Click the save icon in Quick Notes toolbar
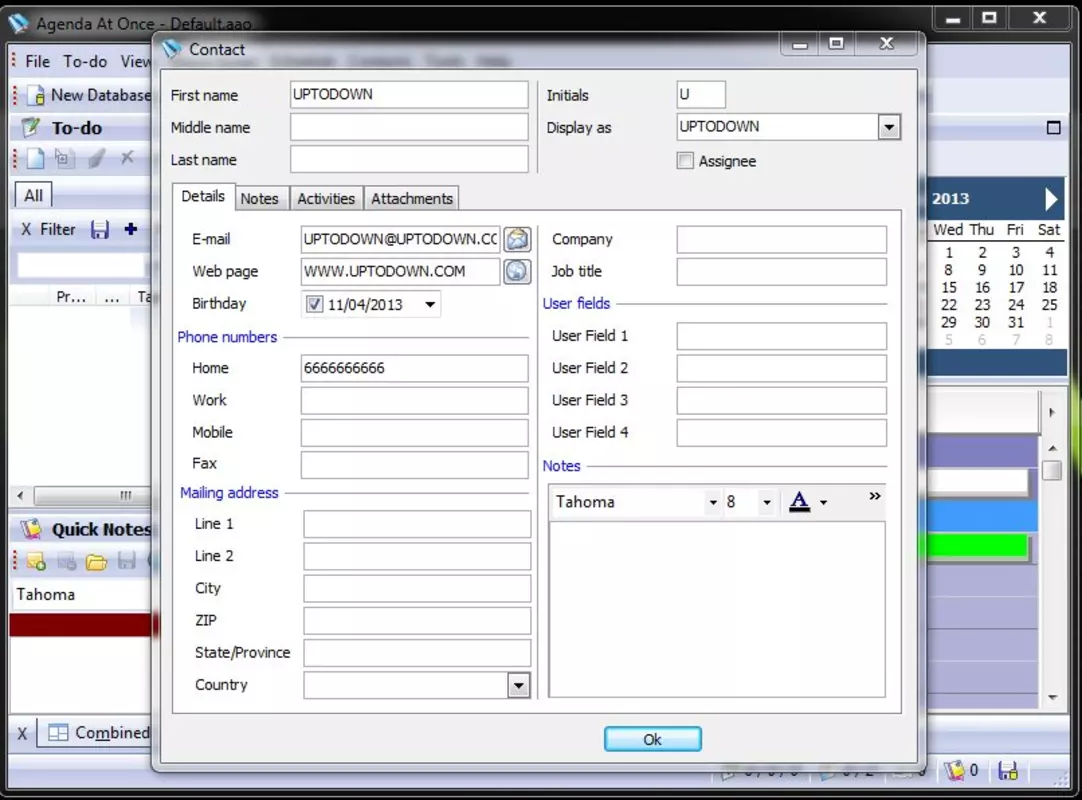This screenshot has width=1082, height=800. coord(127,561)
